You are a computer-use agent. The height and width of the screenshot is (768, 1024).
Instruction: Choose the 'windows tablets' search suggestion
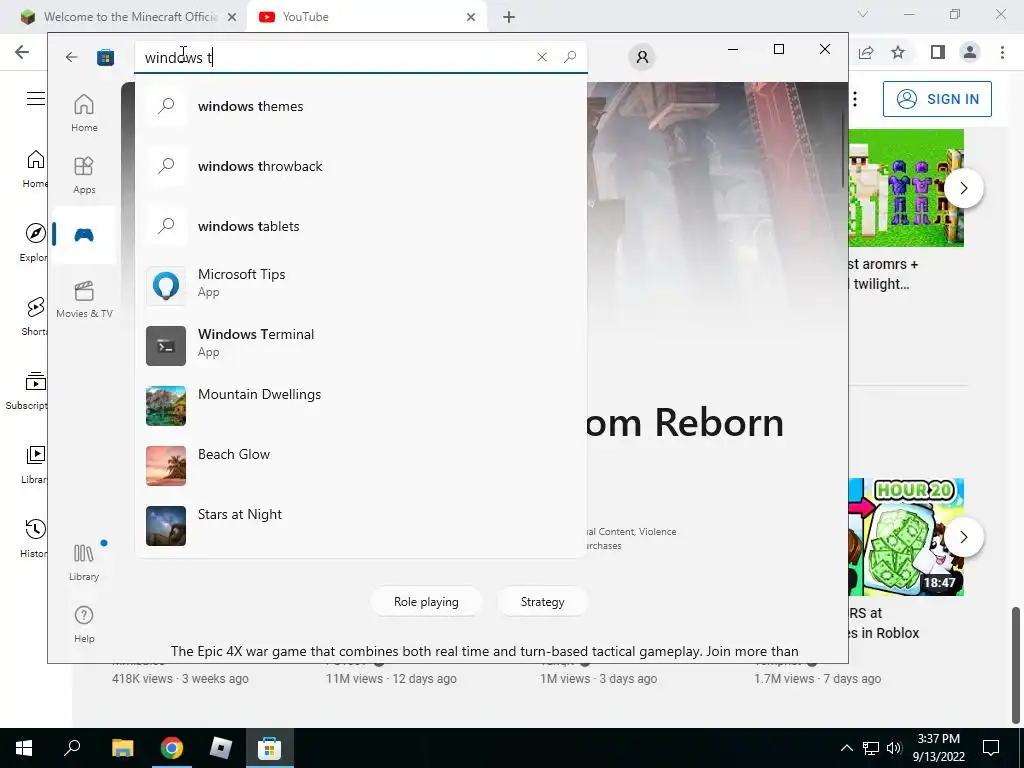(360, 227)
